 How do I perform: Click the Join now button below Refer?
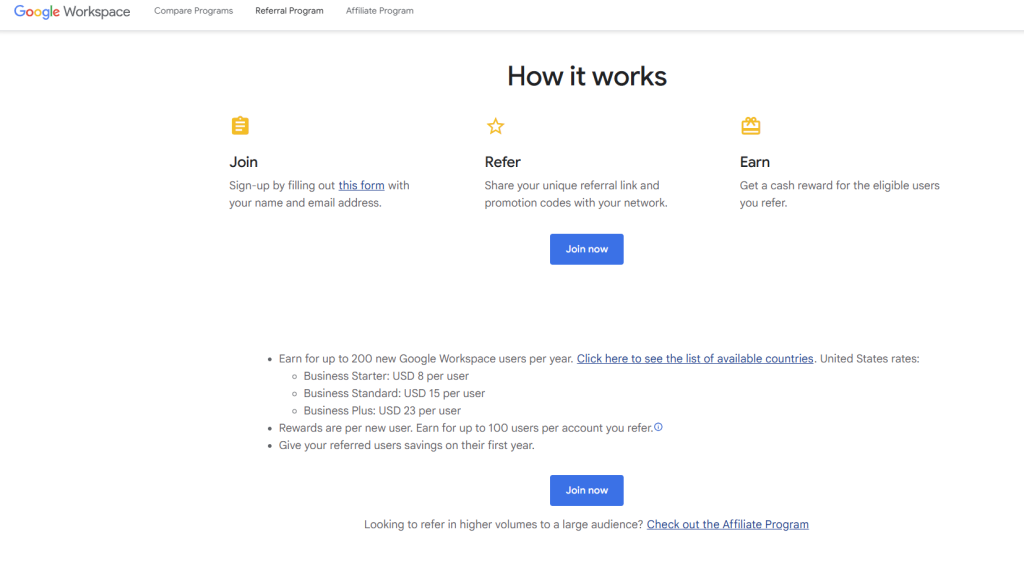tap(586, 249)
